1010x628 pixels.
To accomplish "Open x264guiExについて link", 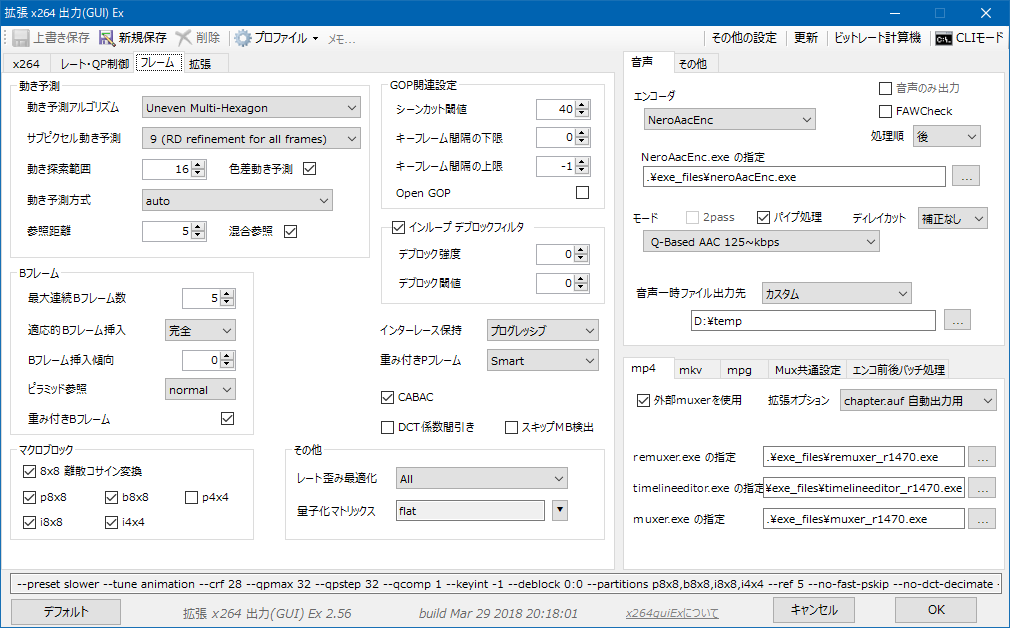I will pyautogui.click(x=672, y=613).
